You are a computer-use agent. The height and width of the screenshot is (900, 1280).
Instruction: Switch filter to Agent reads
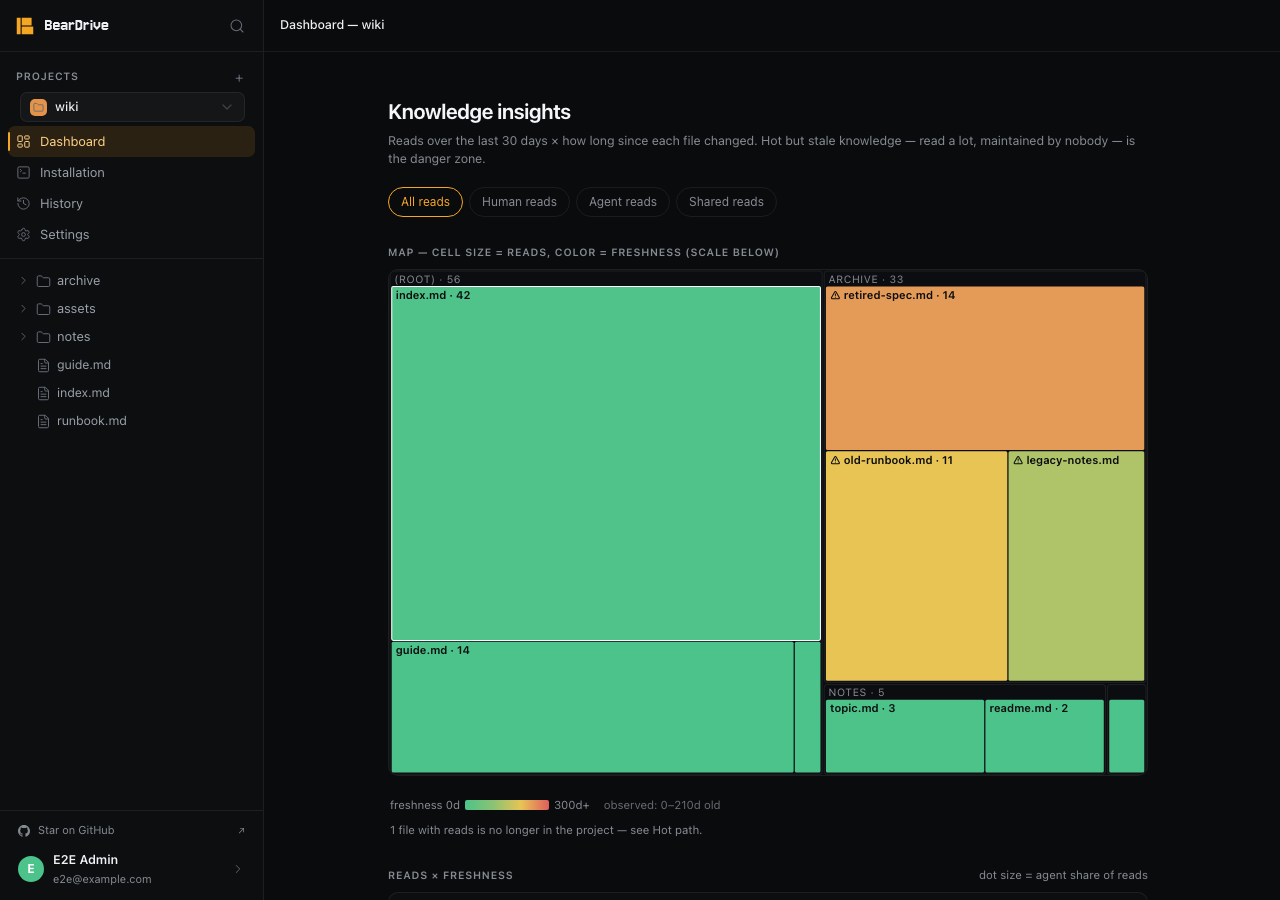pyautogui.click(x=623, y=202)
